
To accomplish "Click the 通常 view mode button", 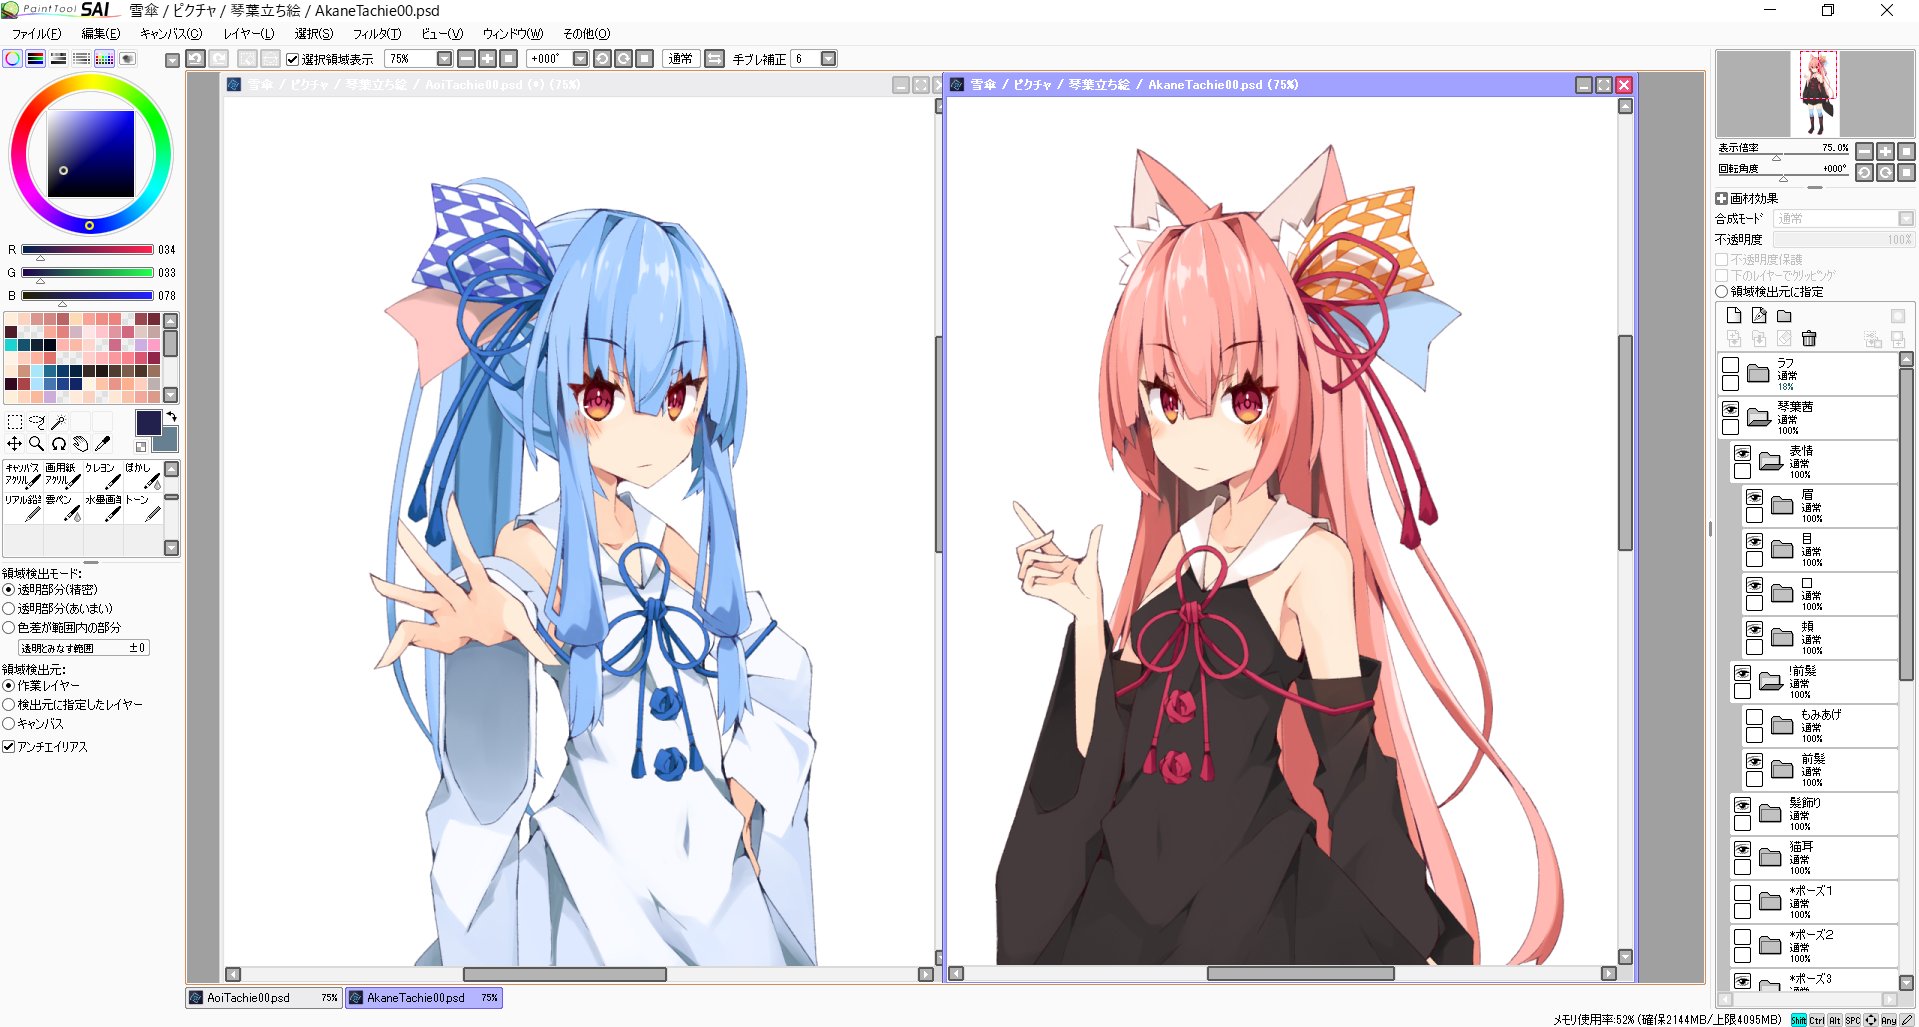I will 681,59.
